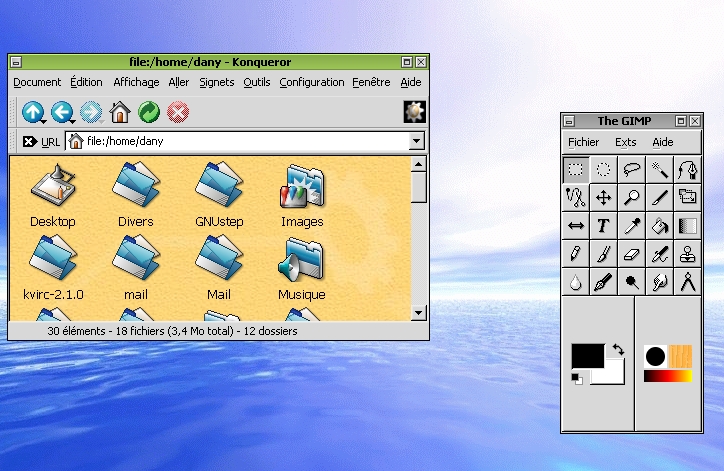This screenshot has height=471, width=724.
Task: Select the Divers folder
Action: pyautogui.click(x=136, y=195)
